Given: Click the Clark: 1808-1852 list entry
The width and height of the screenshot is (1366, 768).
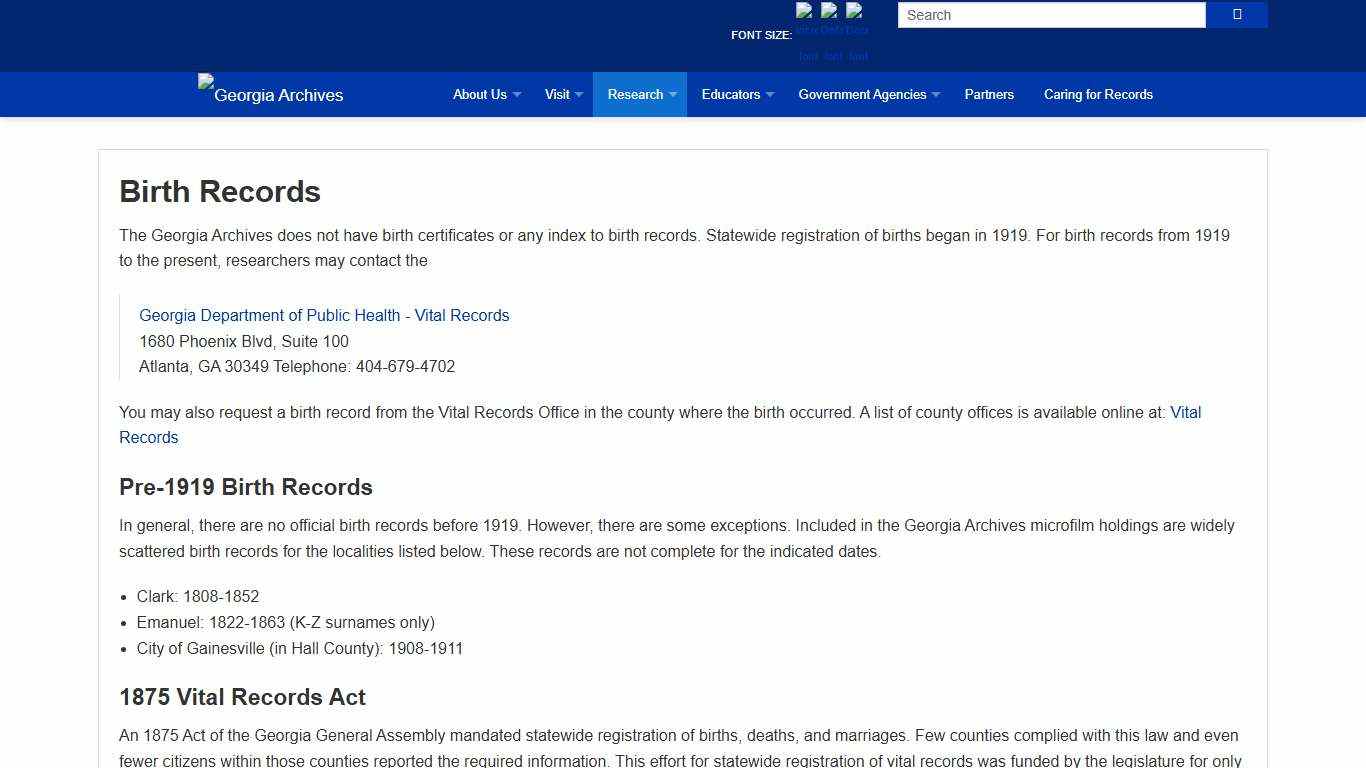Looking at the screenshot, I should (197, 596).
